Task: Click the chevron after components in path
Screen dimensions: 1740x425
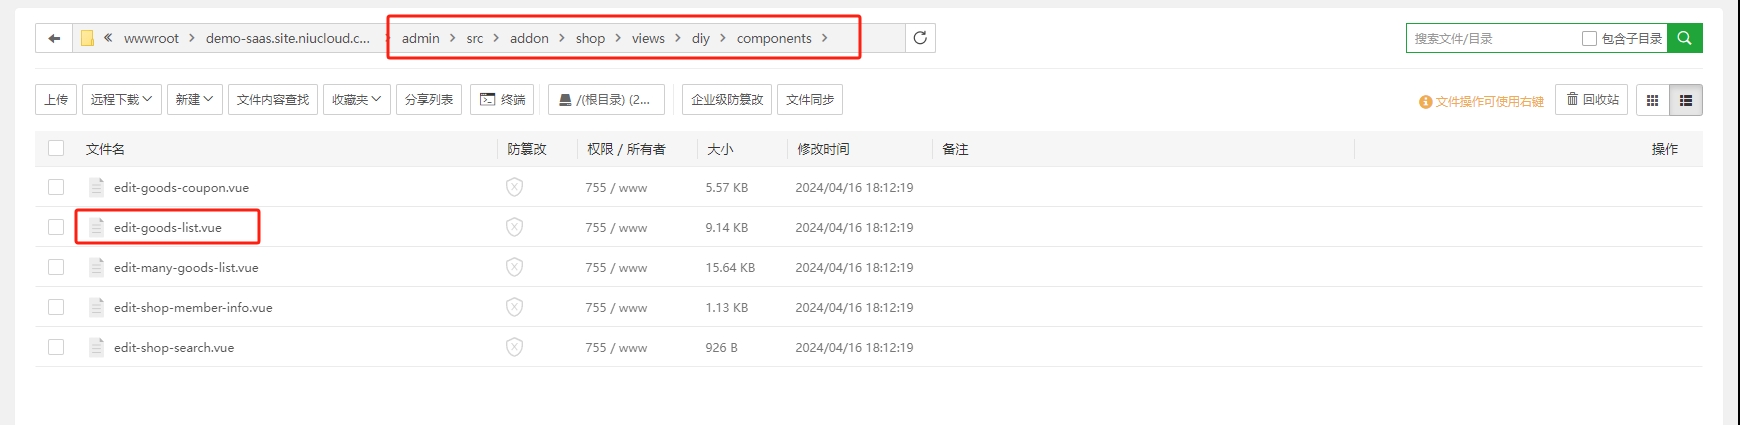Action: tap(824, 38)
